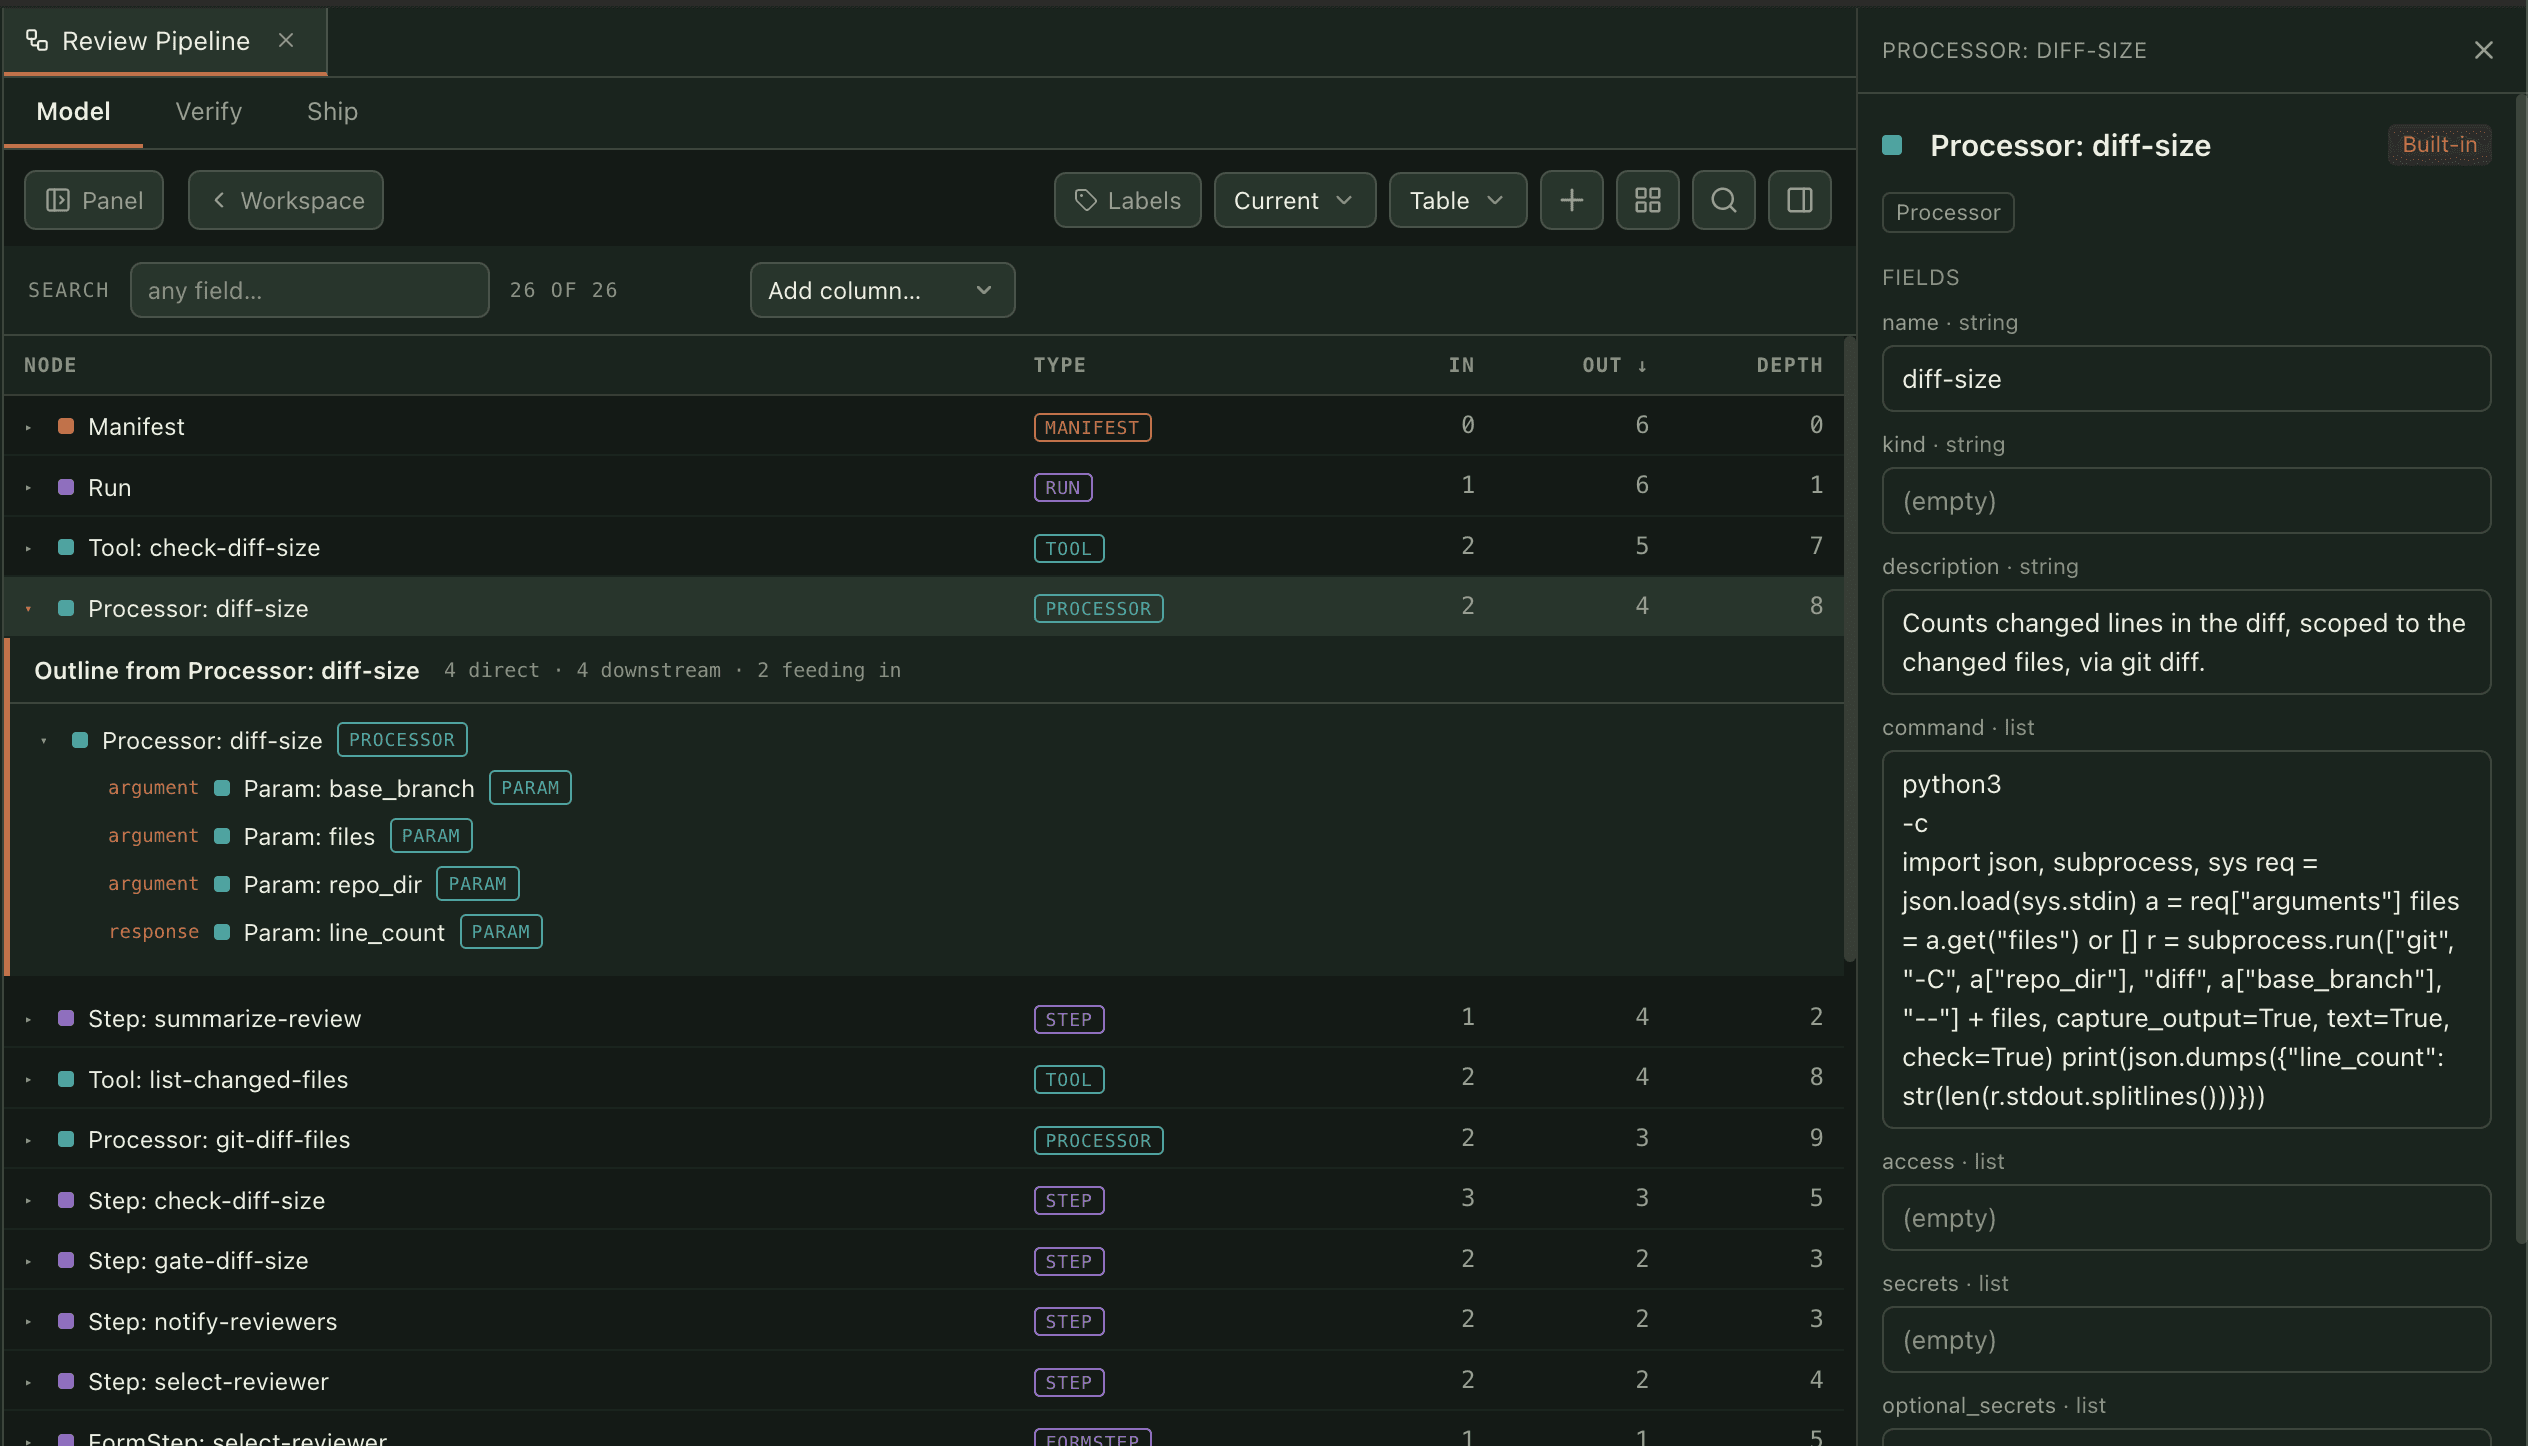
Task: Toggle the side panel layout icon
Action: click(1799, 200)
